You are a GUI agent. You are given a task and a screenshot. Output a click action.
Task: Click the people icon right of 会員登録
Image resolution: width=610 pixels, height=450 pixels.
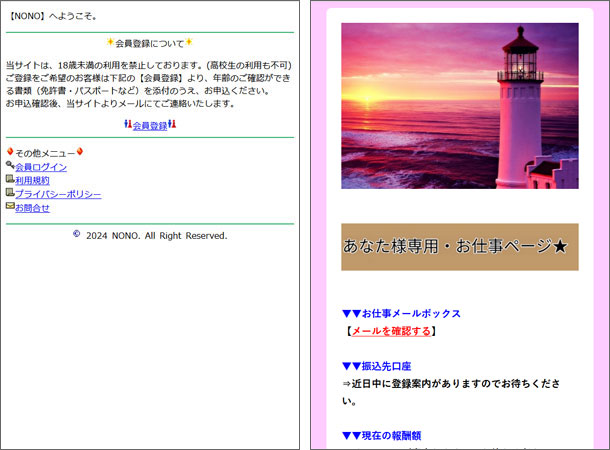click(x=172, y=125)
